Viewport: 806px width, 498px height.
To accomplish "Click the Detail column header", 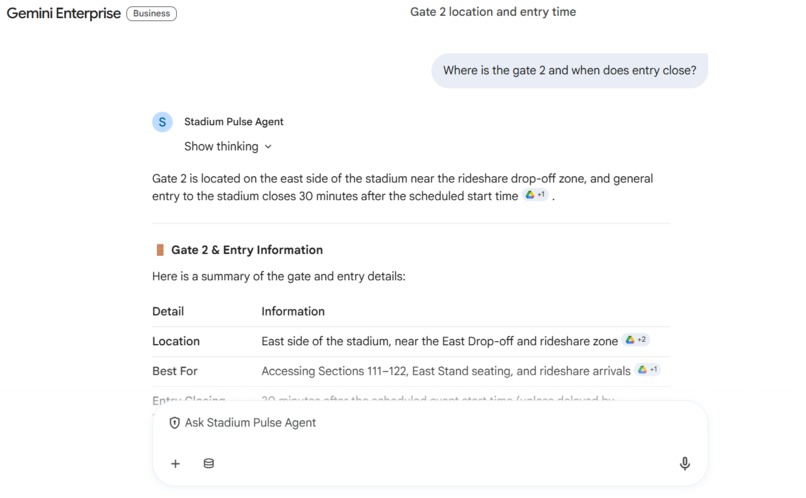I will pyautogui.click(x=168, y=311).
